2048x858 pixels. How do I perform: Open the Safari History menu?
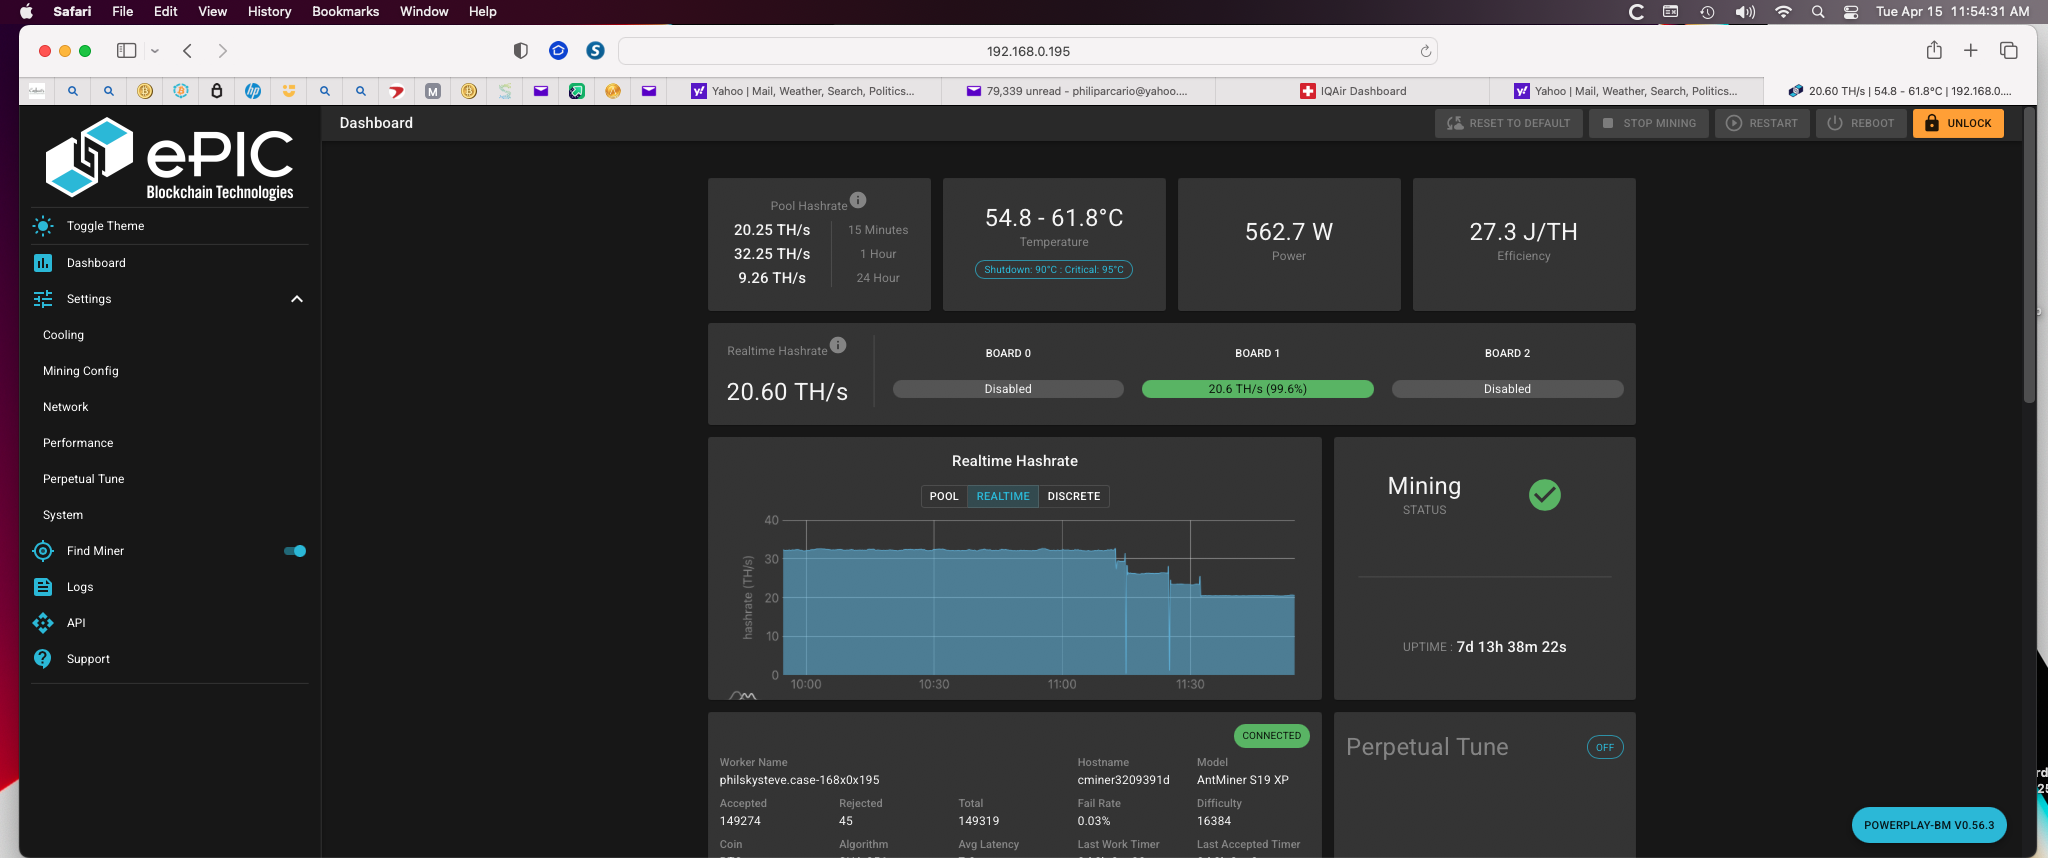click(269, 12)
